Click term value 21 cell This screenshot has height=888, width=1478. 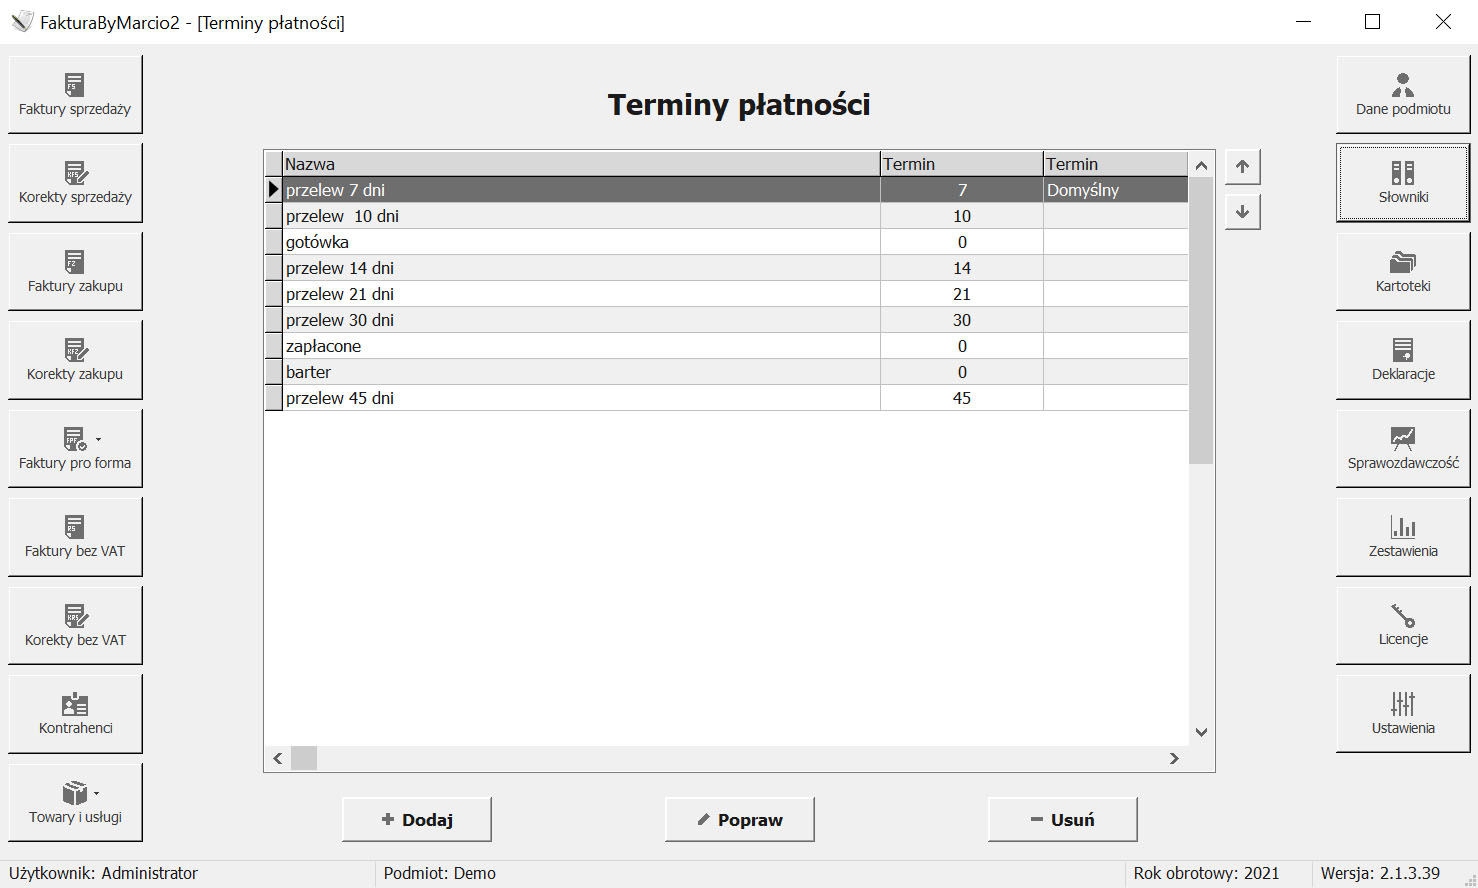[961, 294]
